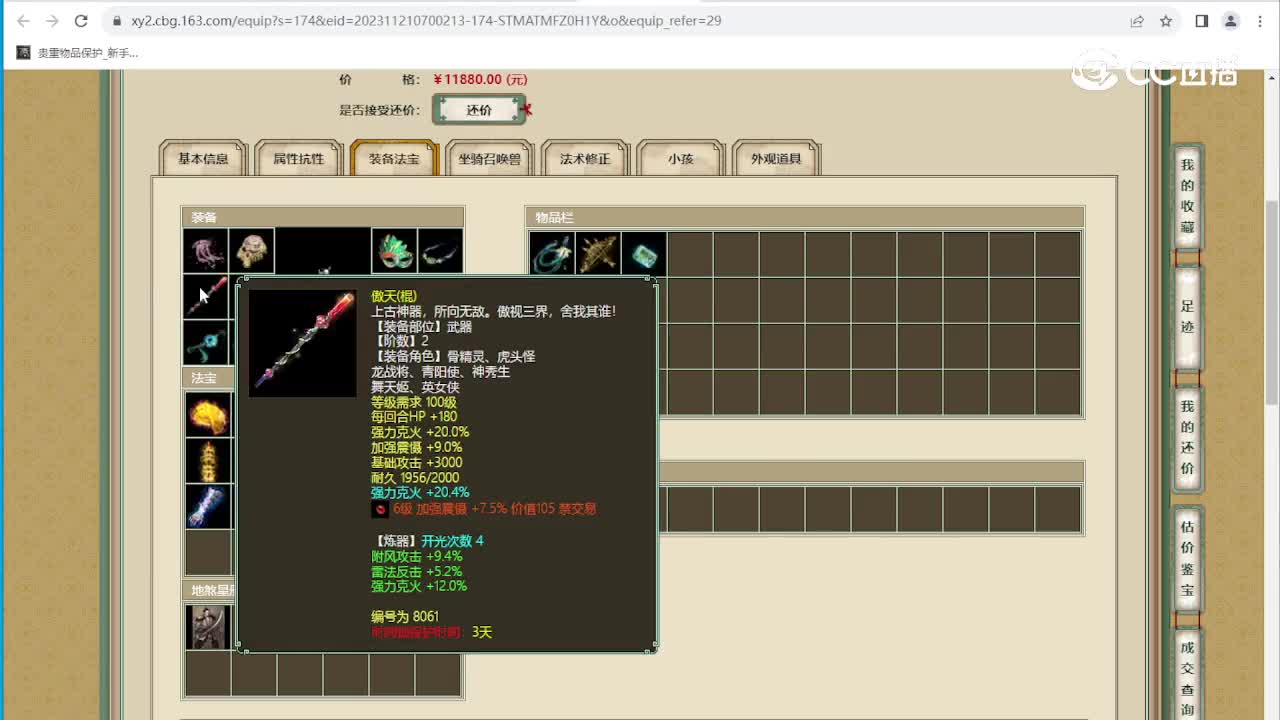Click the golden pagoda talisman icon

click(x=208, y=460)
